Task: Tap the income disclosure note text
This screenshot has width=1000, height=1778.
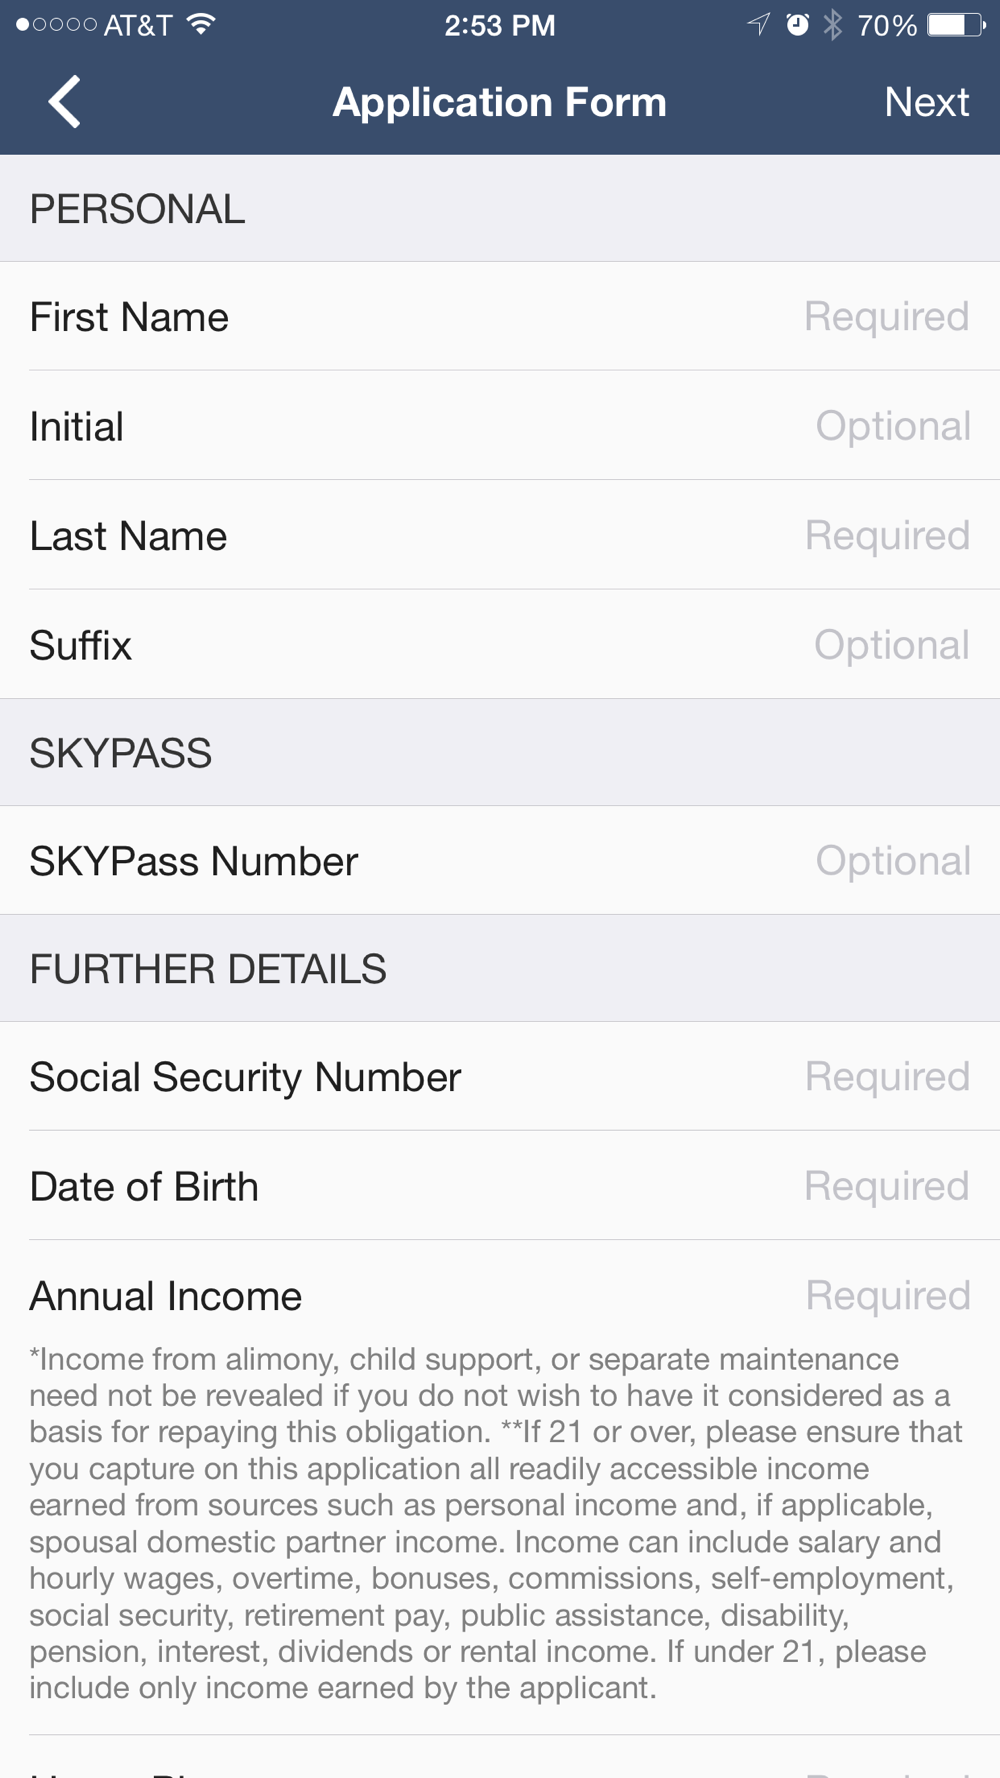Action: pyautogui.click(x=495, y=1523)
